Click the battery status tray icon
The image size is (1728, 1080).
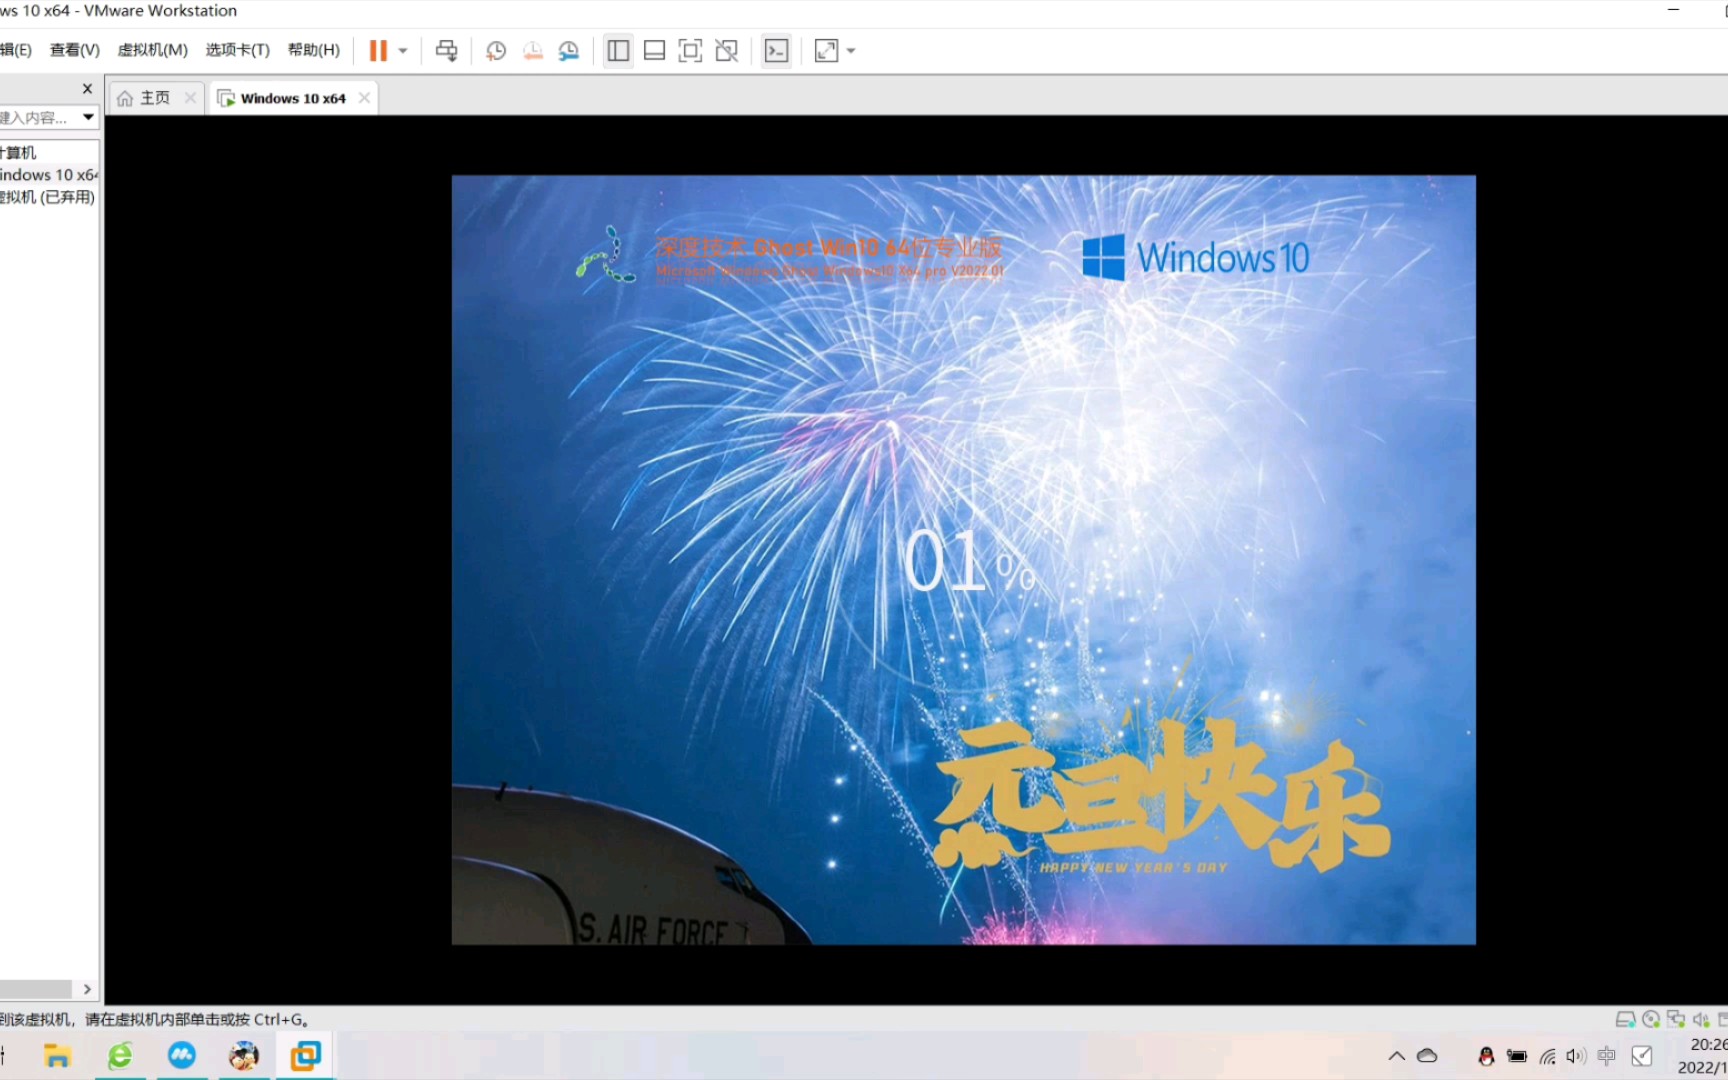[1517, 1056]
